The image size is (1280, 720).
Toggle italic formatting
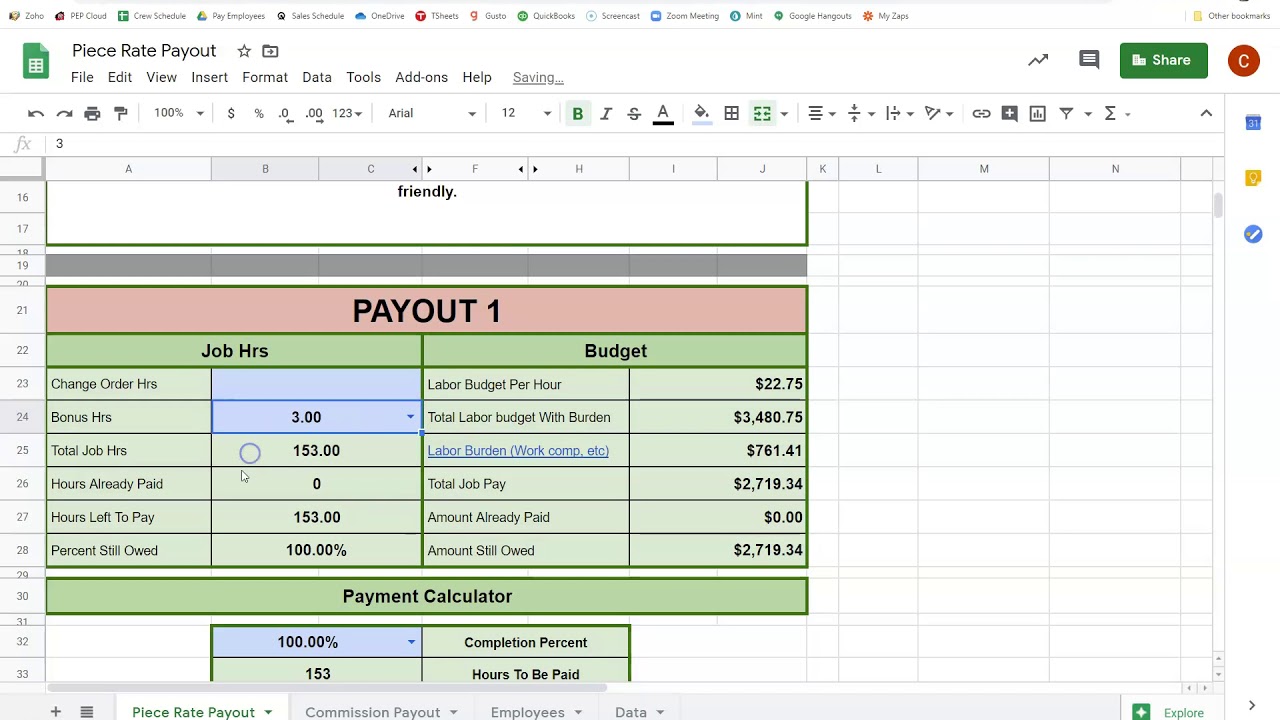click(605, 114)
